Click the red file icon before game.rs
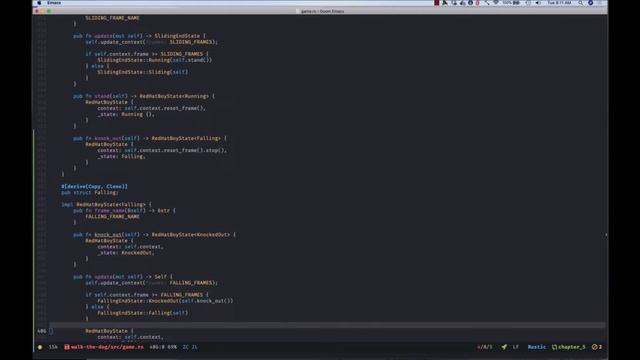The height and width of the screenshot is (360, 640). [x=67, y=347]
